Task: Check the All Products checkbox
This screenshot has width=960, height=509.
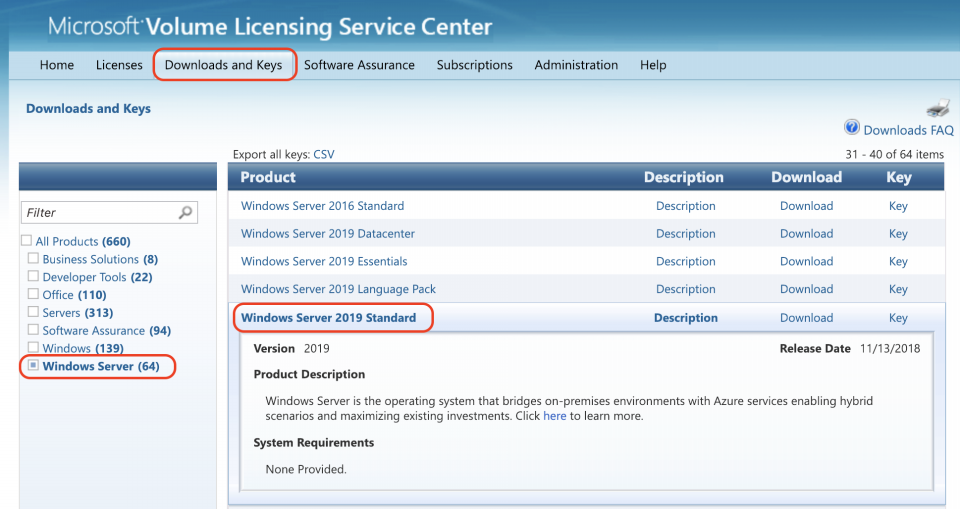Action: (x=26, y=241)
